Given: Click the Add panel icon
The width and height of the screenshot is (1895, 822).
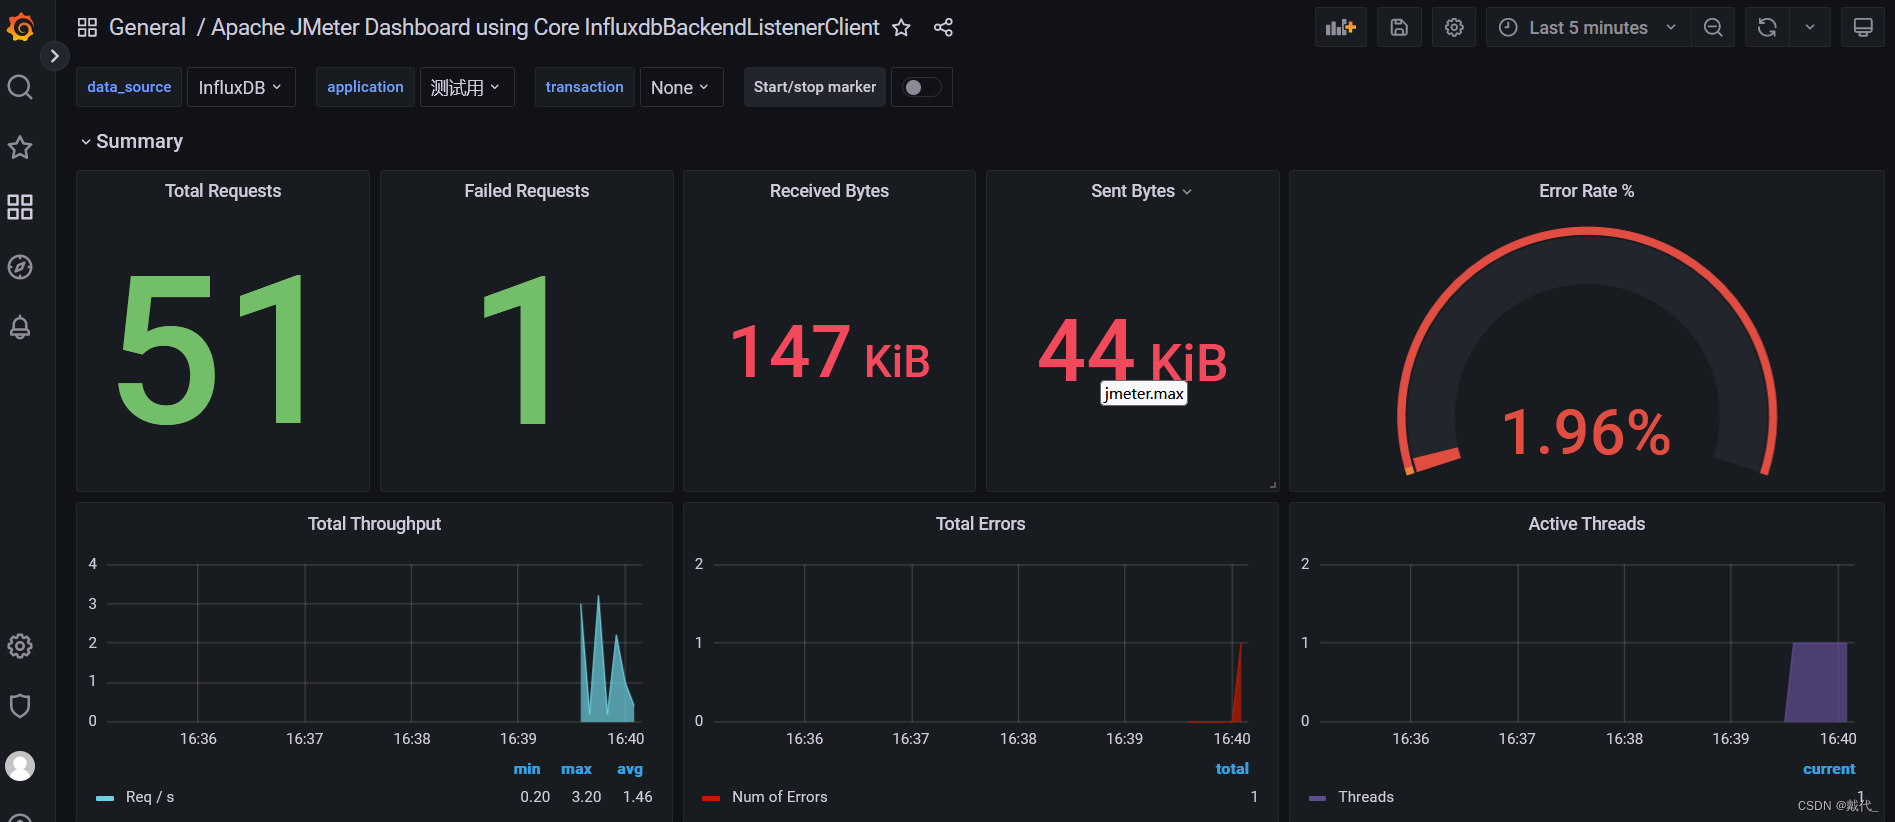Looking at the screenshot, I should pyautogui.click(x=1340, y=28).
